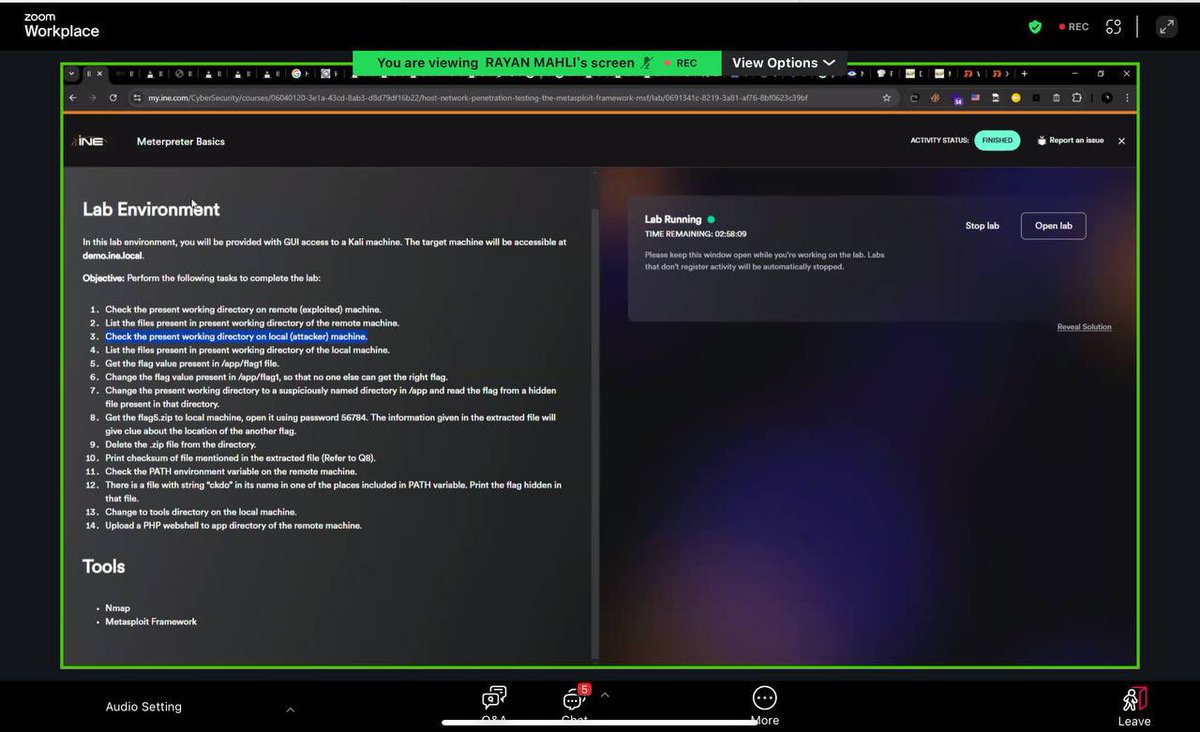Screen dimensions: 1200x732
Task: Click the purple extension badge showing 14
Action: (x=957, y=99)
